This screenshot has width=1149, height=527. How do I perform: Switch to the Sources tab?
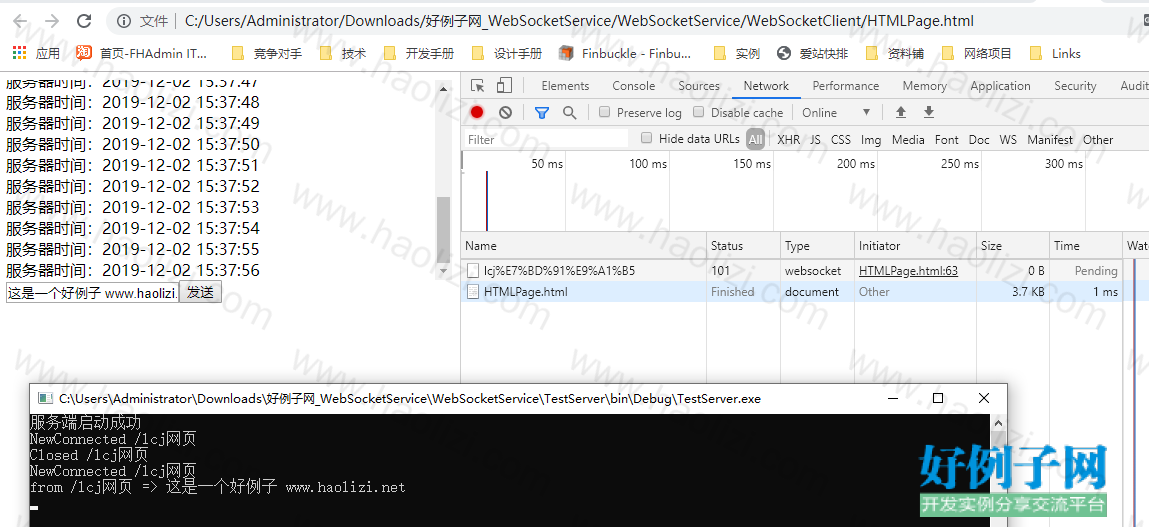(699, 86)
